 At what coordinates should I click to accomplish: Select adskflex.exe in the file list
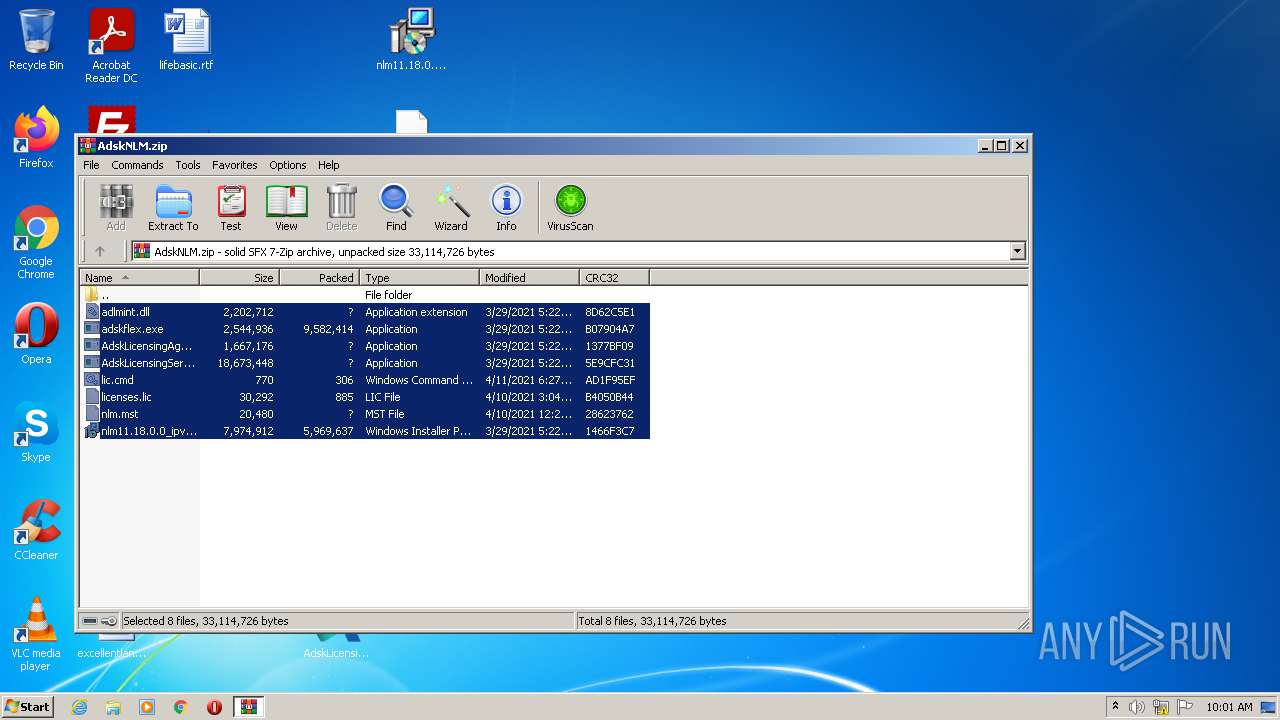(x=365, y=329)
